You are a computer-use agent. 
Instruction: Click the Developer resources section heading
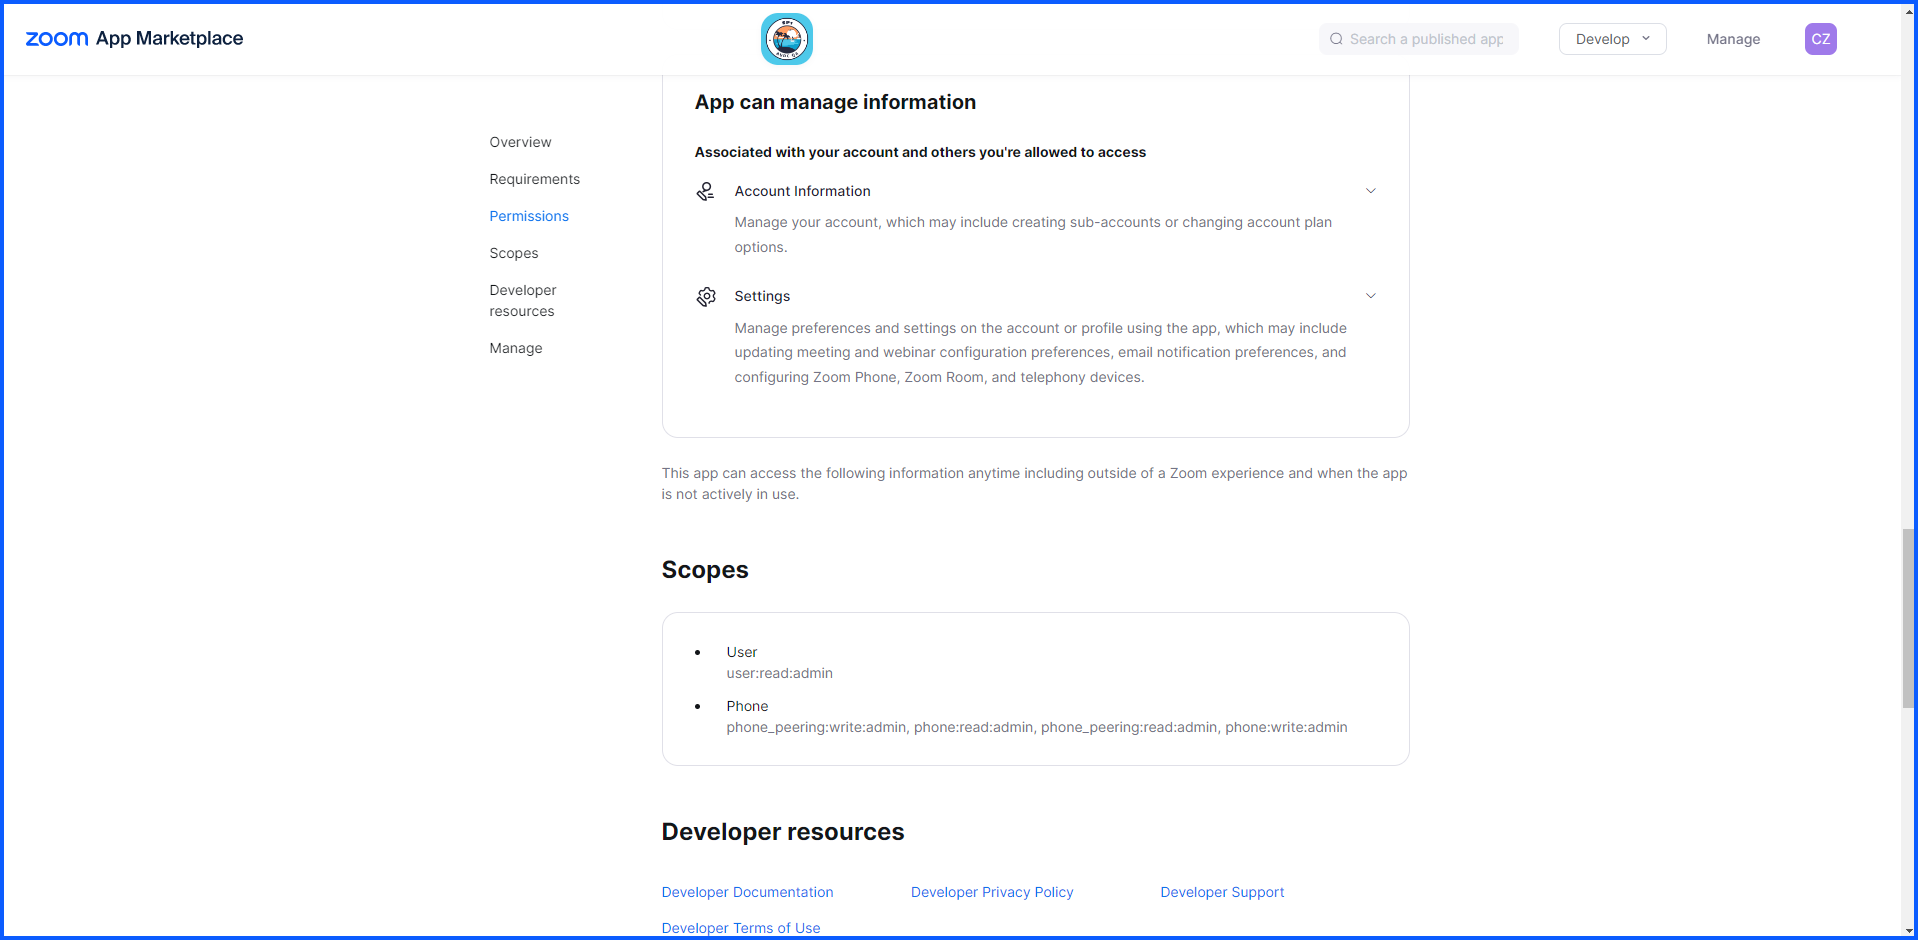pyautogui.click(x=783, y=832)
